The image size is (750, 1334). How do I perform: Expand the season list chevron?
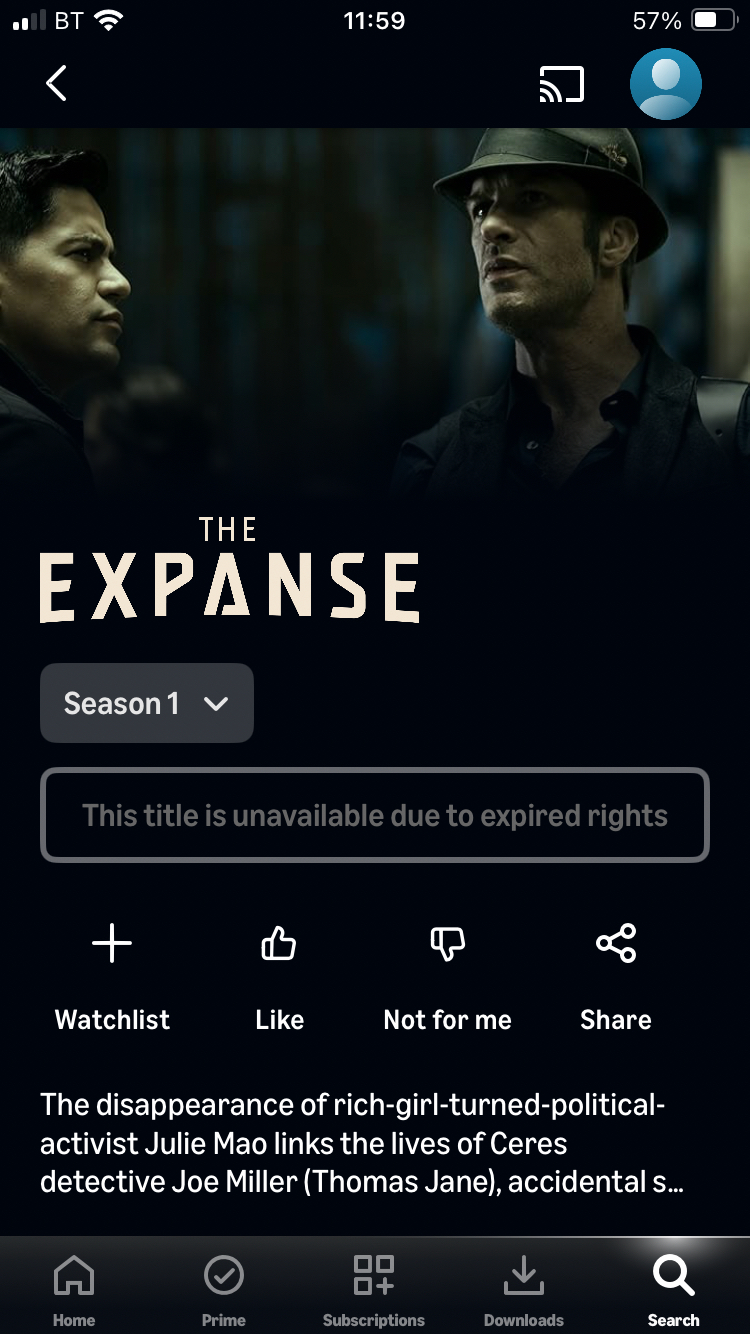pyautogui.click(x=216, y=704)
